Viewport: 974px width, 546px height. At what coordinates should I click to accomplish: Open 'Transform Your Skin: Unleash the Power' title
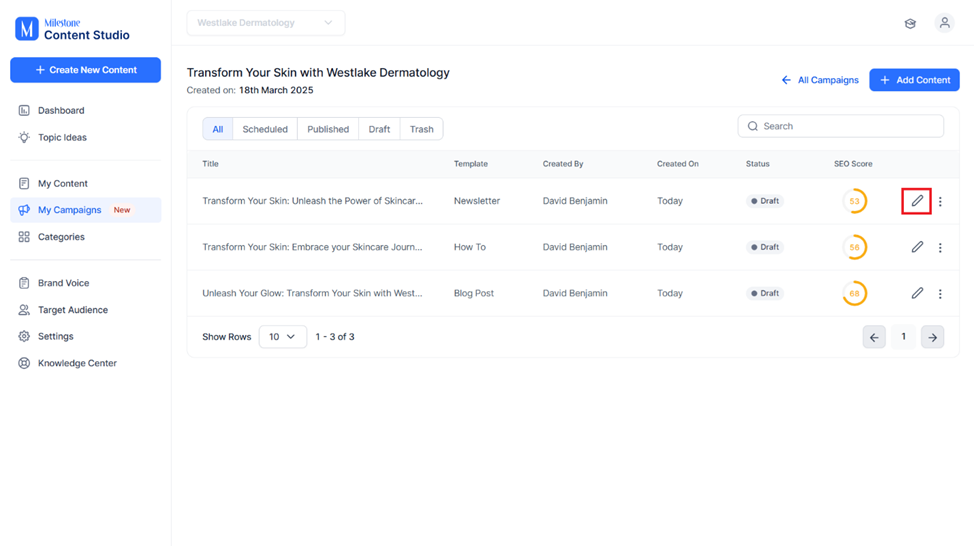coord(312,201)
